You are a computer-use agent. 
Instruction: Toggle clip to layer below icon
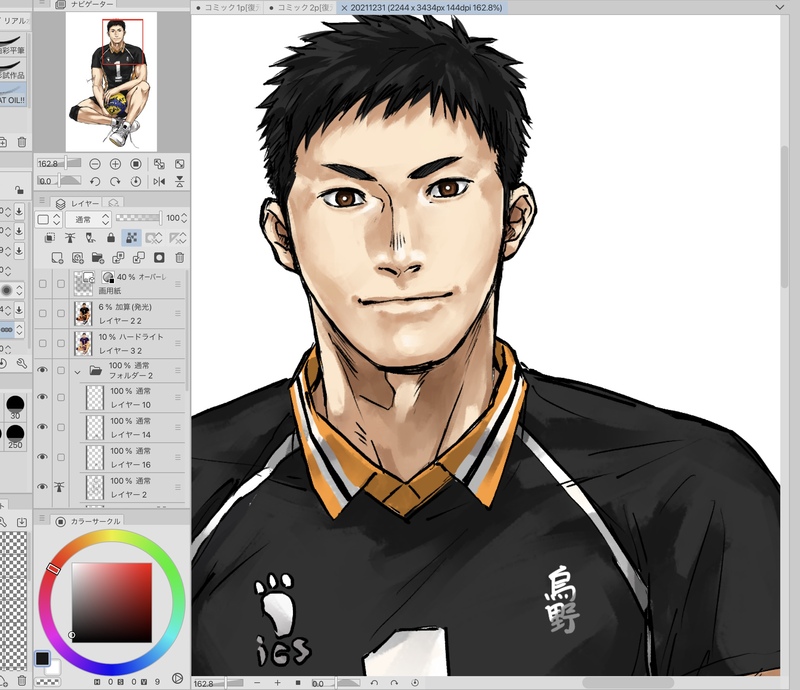(x=50, y=237)
